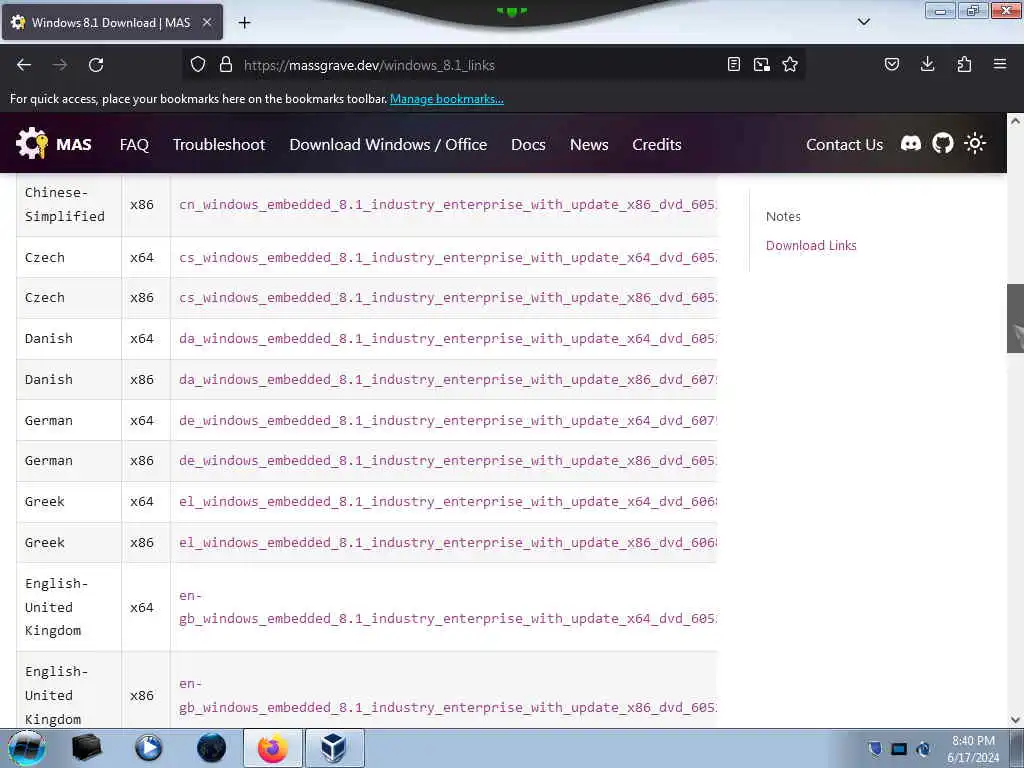This screenshot has height=768, width=1024.
Task: Click Manage bookmarks link
Action: pos(447,99)
